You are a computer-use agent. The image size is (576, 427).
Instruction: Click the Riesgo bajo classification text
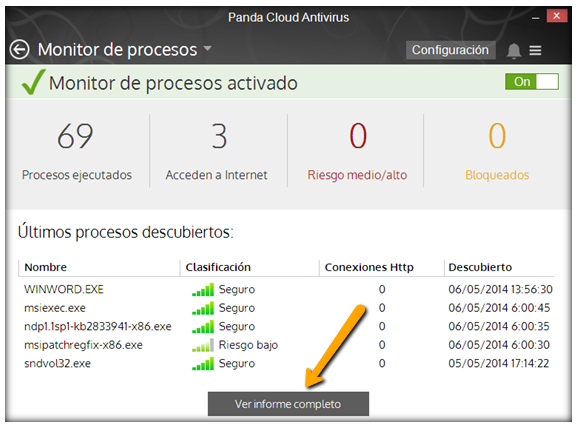pyautogui.click(x=248, y=345)
